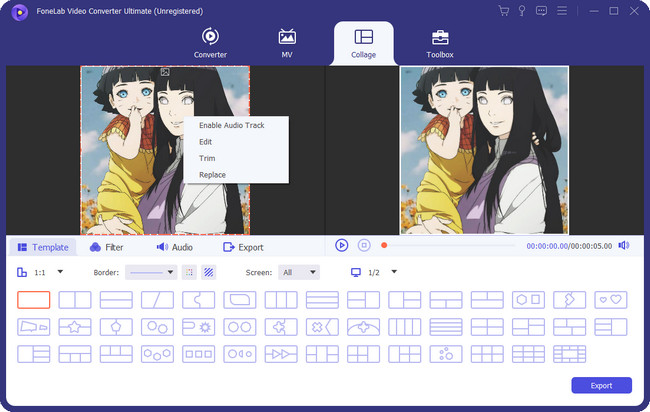Choose the puzzle-edge split template

point(199,300)
